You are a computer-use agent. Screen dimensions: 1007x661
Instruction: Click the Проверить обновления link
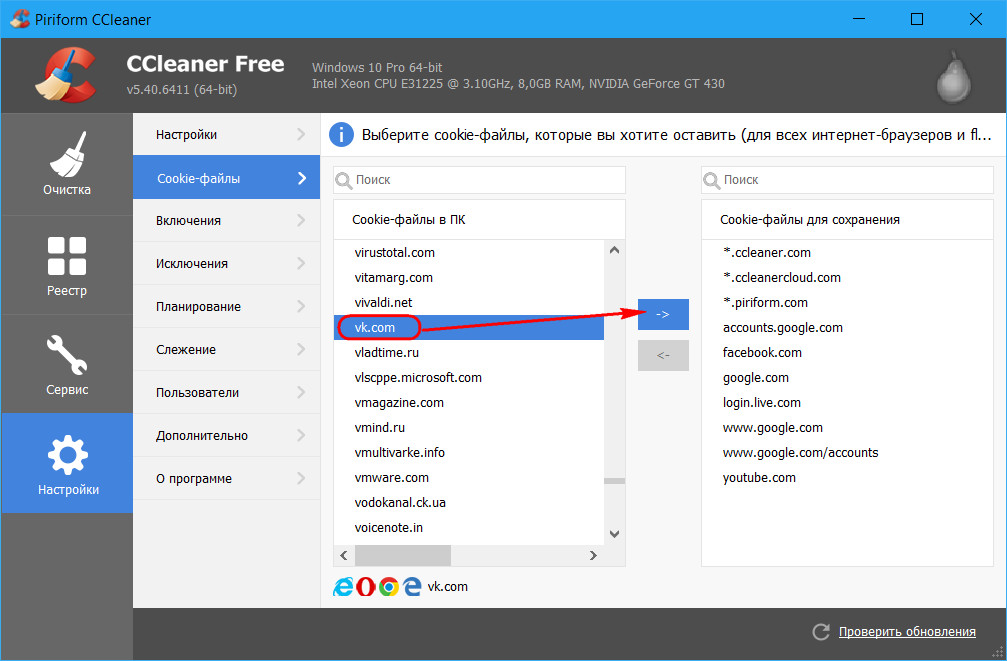point(907,632)
